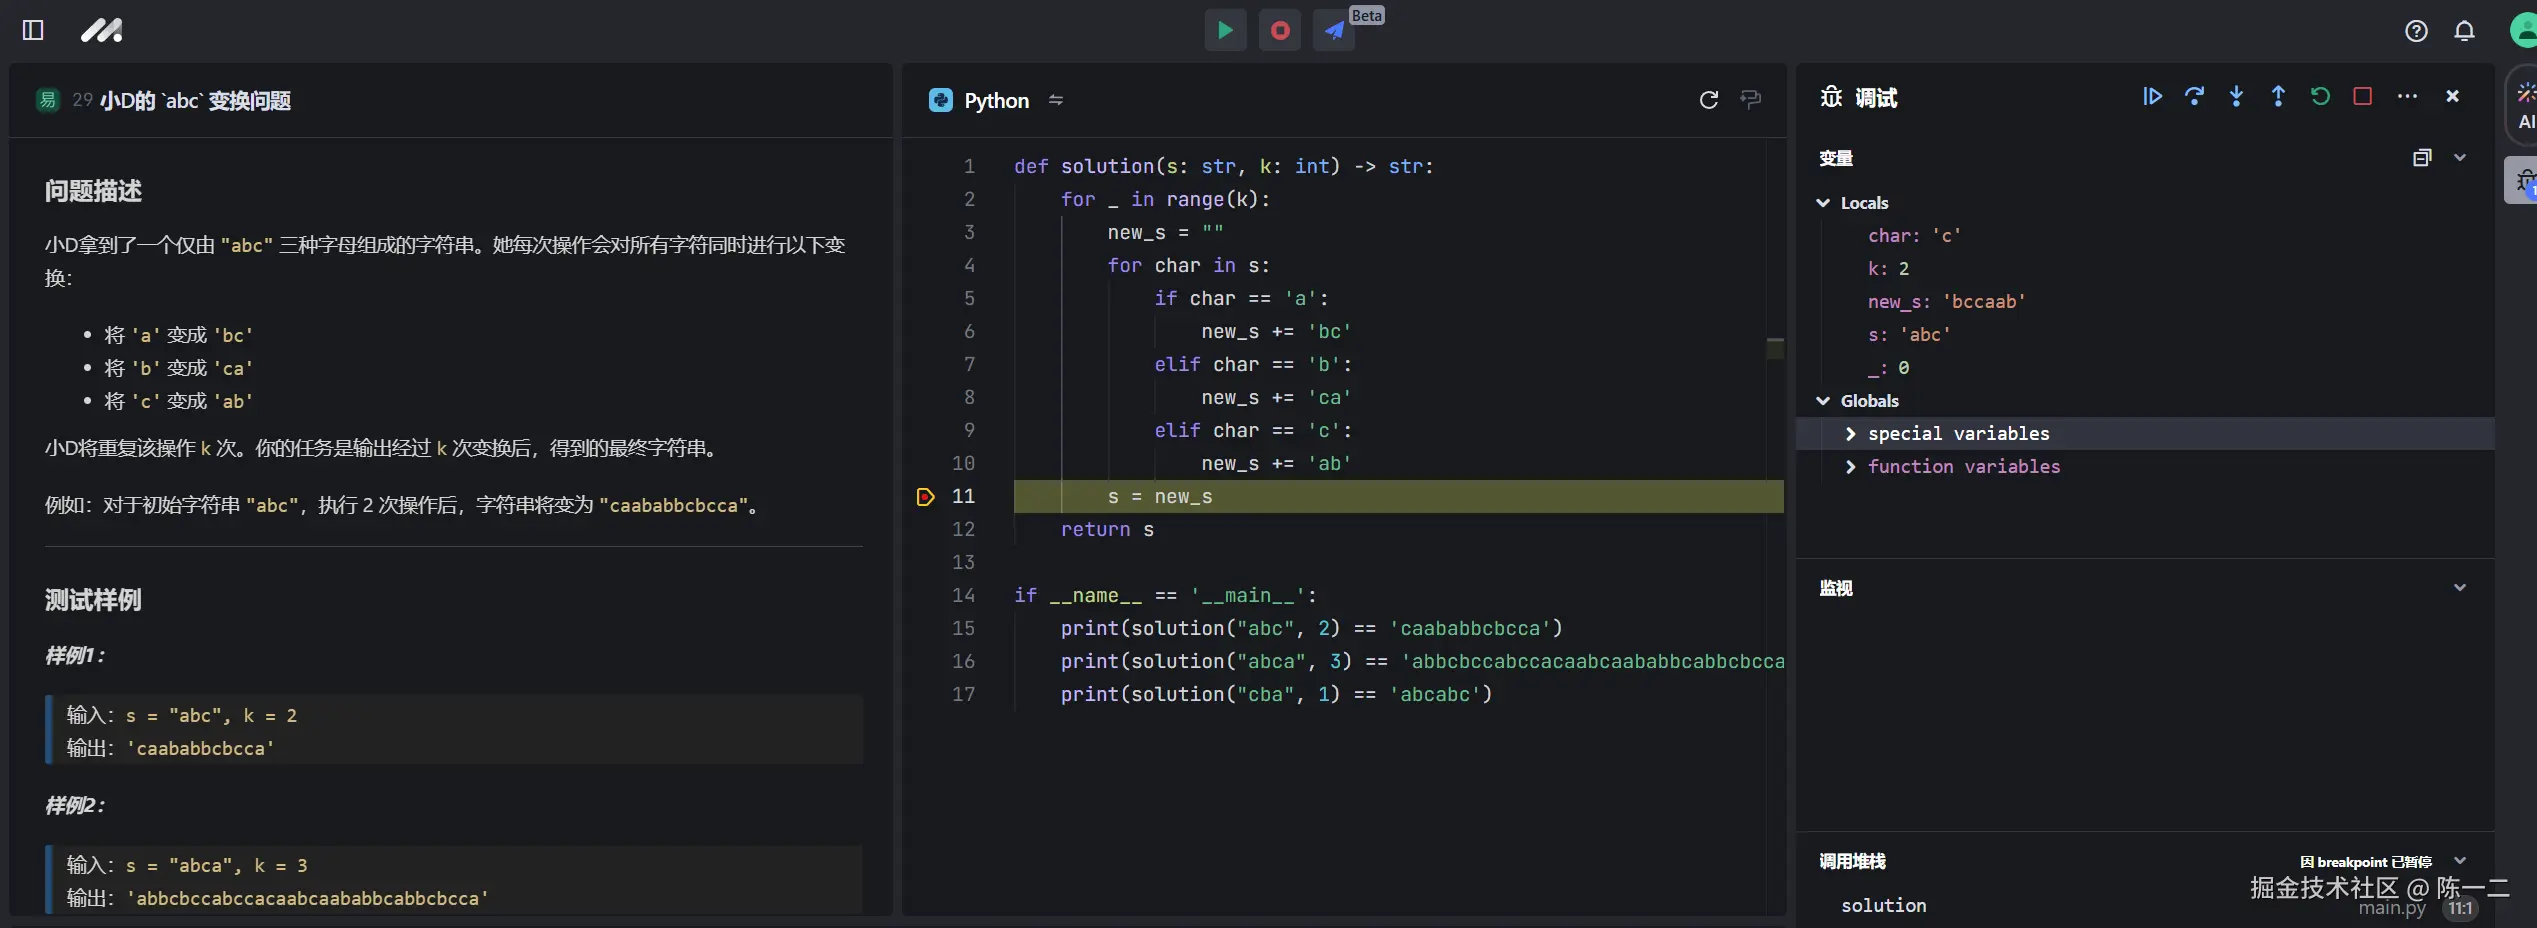
Task: Select the solution stack frame
Action: pos(1884,905)
